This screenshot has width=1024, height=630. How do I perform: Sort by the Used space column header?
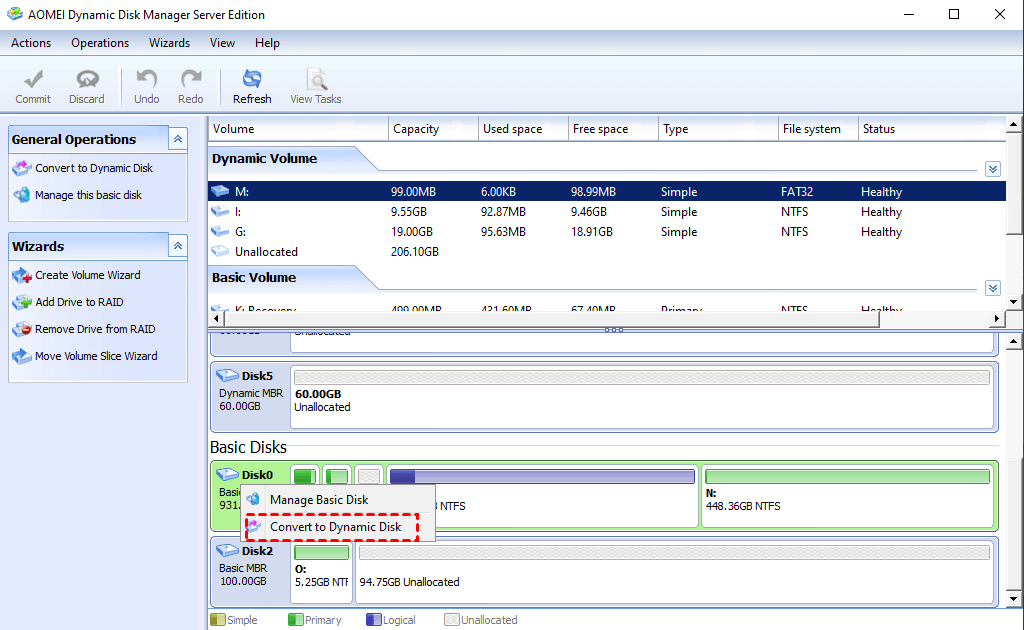click(x=523, y=129)
